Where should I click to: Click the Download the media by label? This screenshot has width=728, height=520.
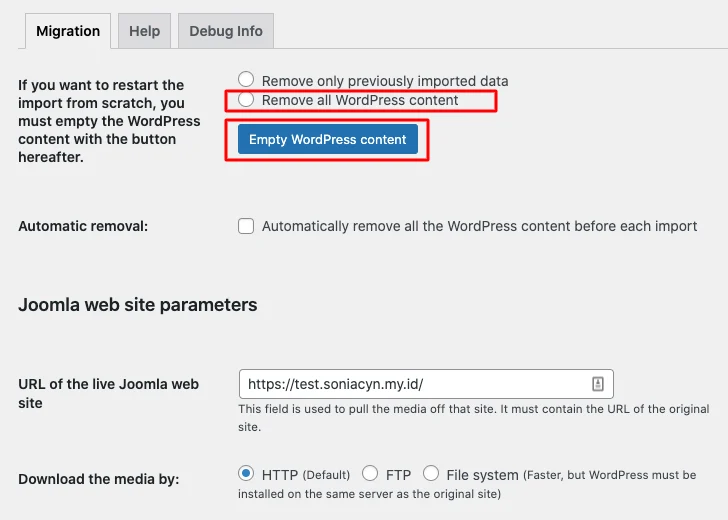coord(98,479)
